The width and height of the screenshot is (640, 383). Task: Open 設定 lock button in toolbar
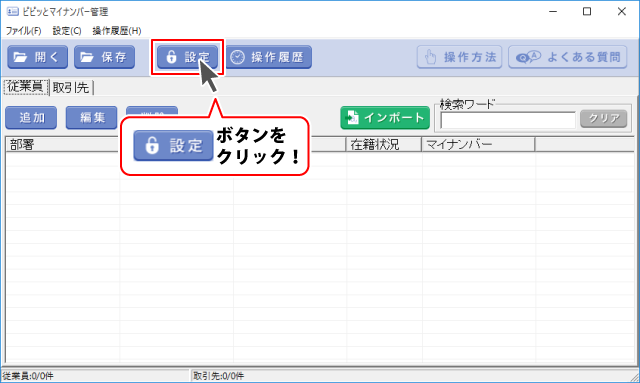click(187, 57)
